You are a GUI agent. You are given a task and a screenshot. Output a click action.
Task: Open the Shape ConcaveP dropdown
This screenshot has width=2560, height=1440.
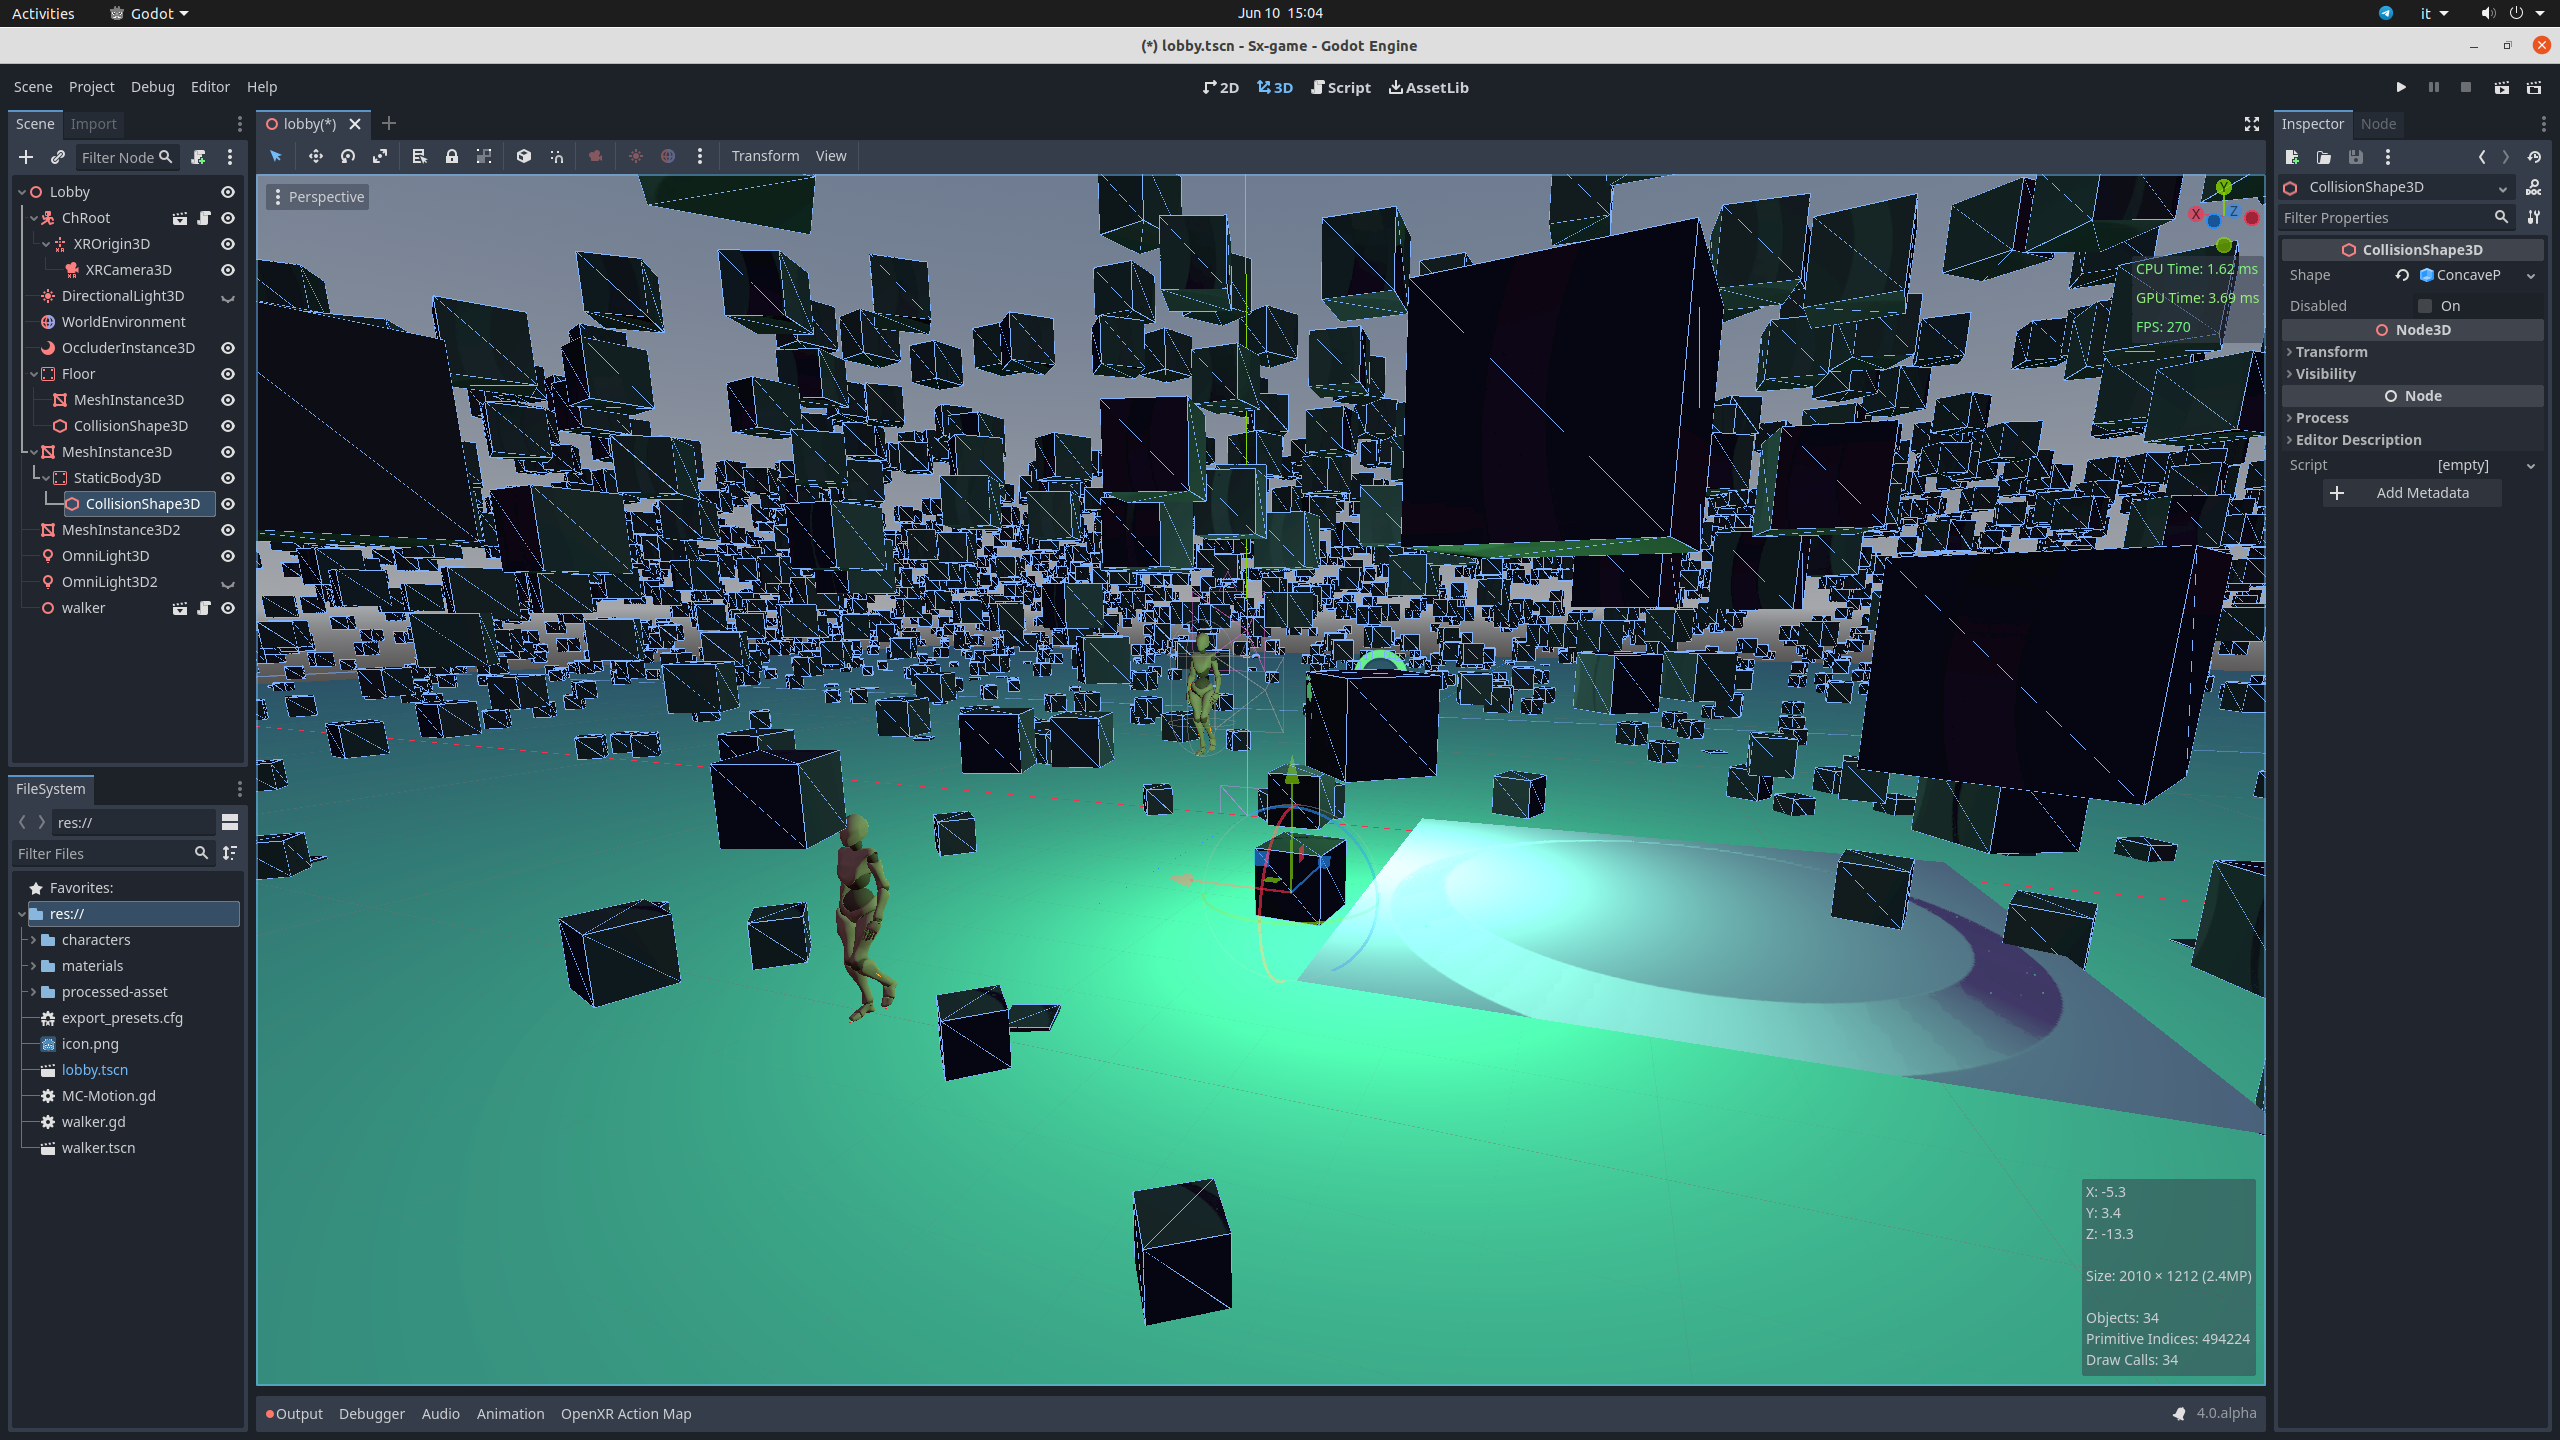tap(2531, 275)
